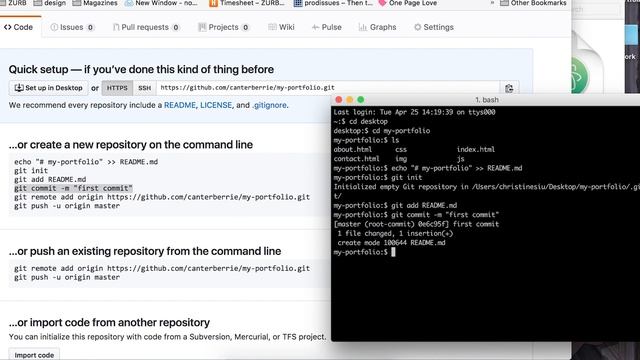
Task: Maximize the bash terminal window
Action: click(361, 100)
